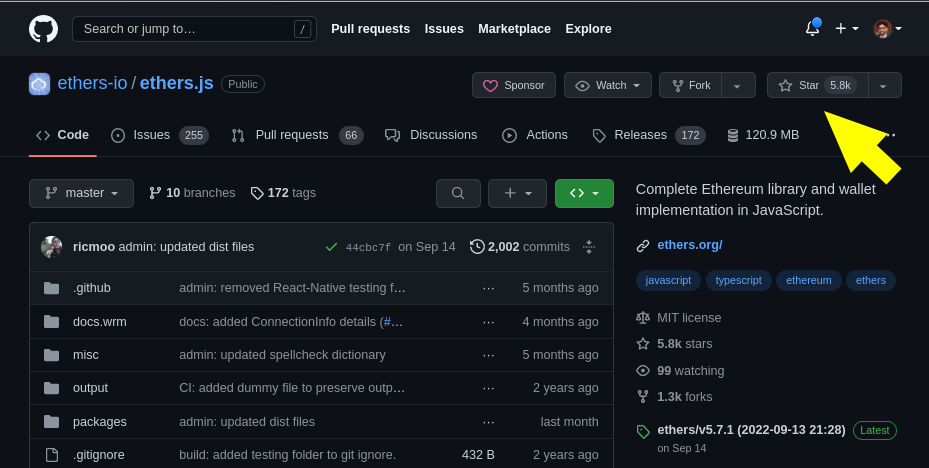Switch to the Releases tab
Image resolution: width=929 pixels, height=468 pixels.
tap(649, 135)
